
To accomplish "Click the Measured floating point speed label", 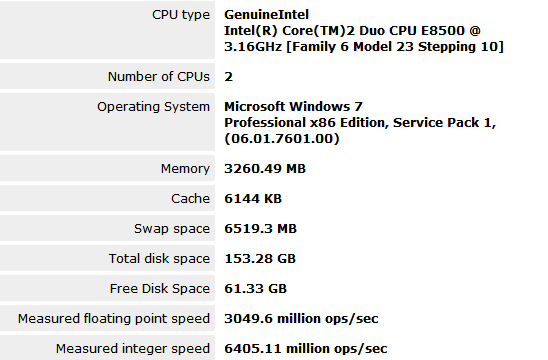I will [114, 319].
